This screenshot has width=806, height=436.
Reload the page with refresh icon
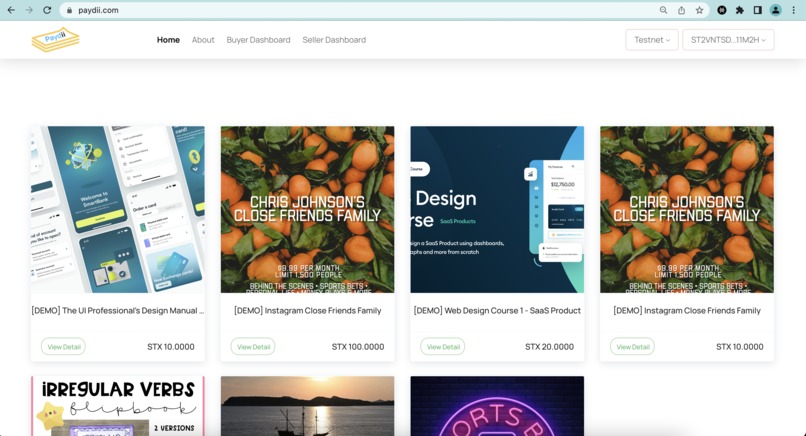click(x=47, y=10)
